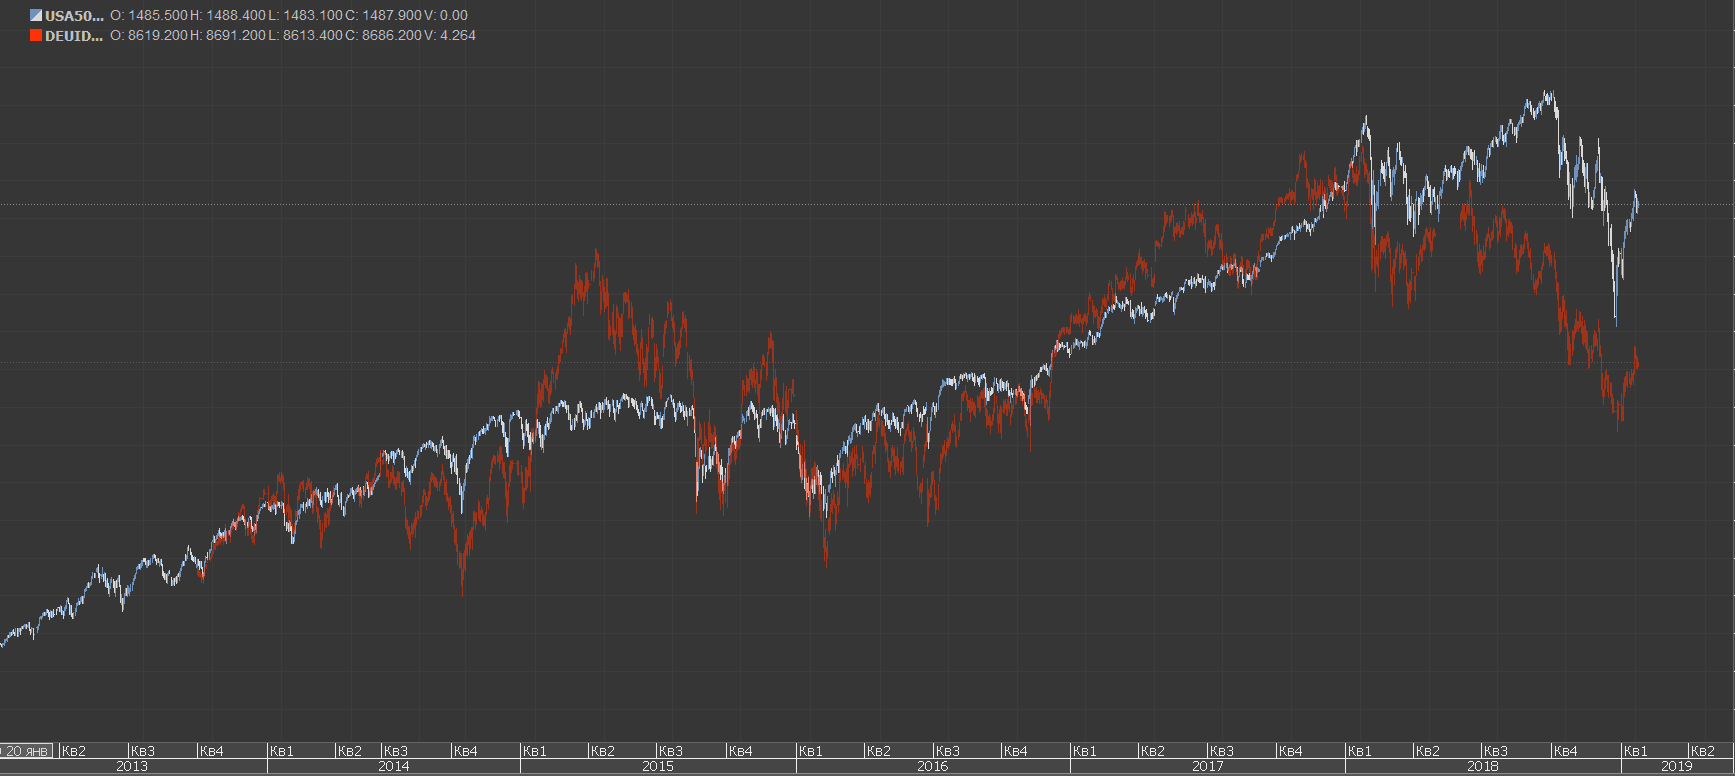
Task: Select the DEUID... series name
Action: tap(74, 36)
